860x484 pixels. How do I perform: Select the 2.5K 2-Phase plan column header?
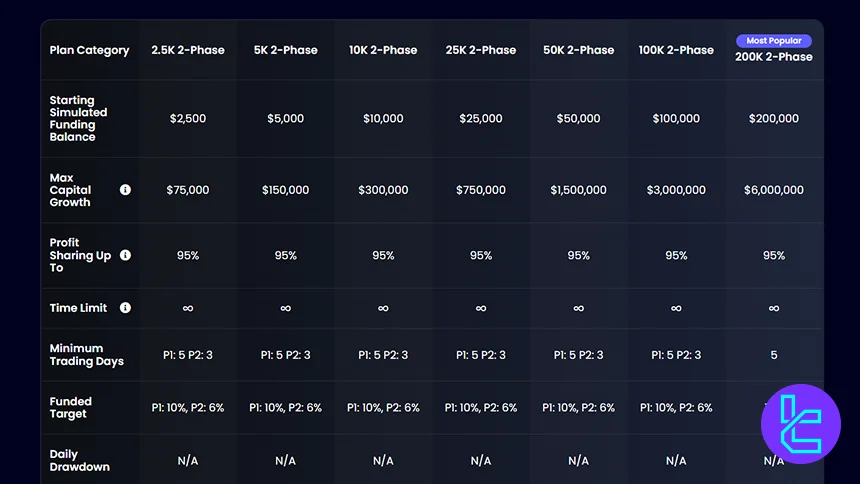[x=188, y=50]
